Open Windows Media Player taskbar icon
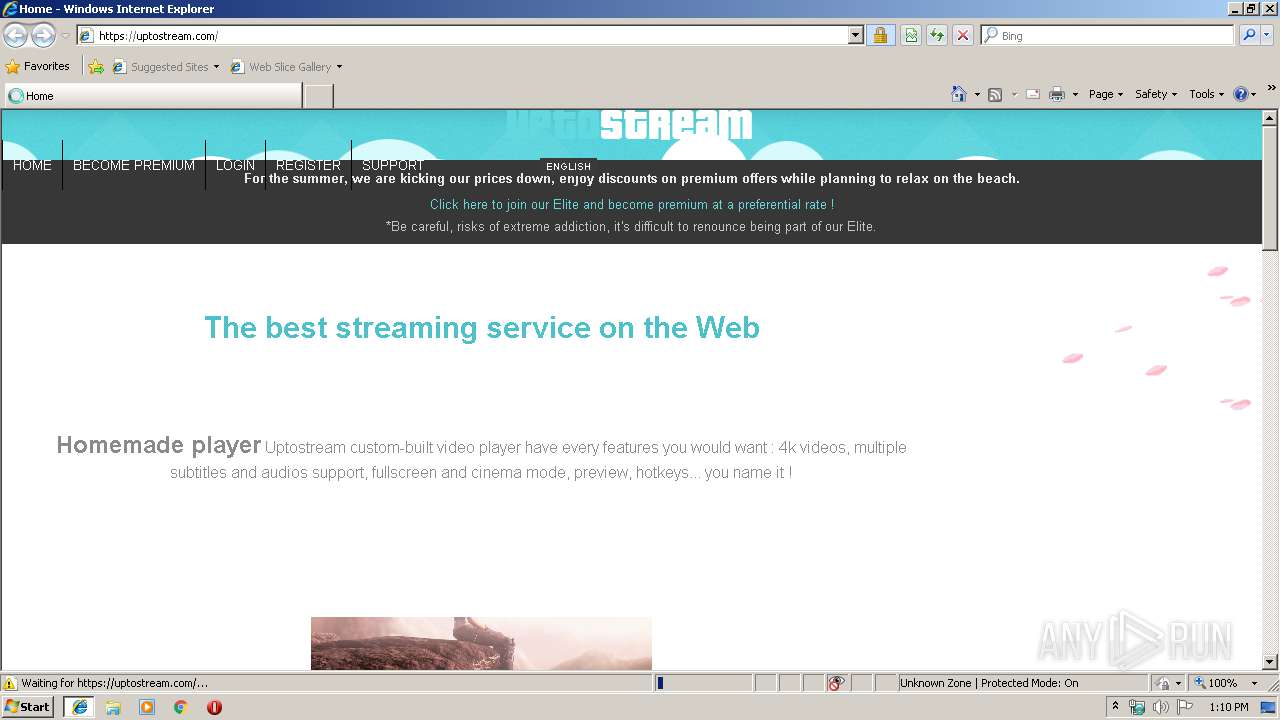Image resolution: width=1280 pixels, height=720 pixels. tap(147, 707)
